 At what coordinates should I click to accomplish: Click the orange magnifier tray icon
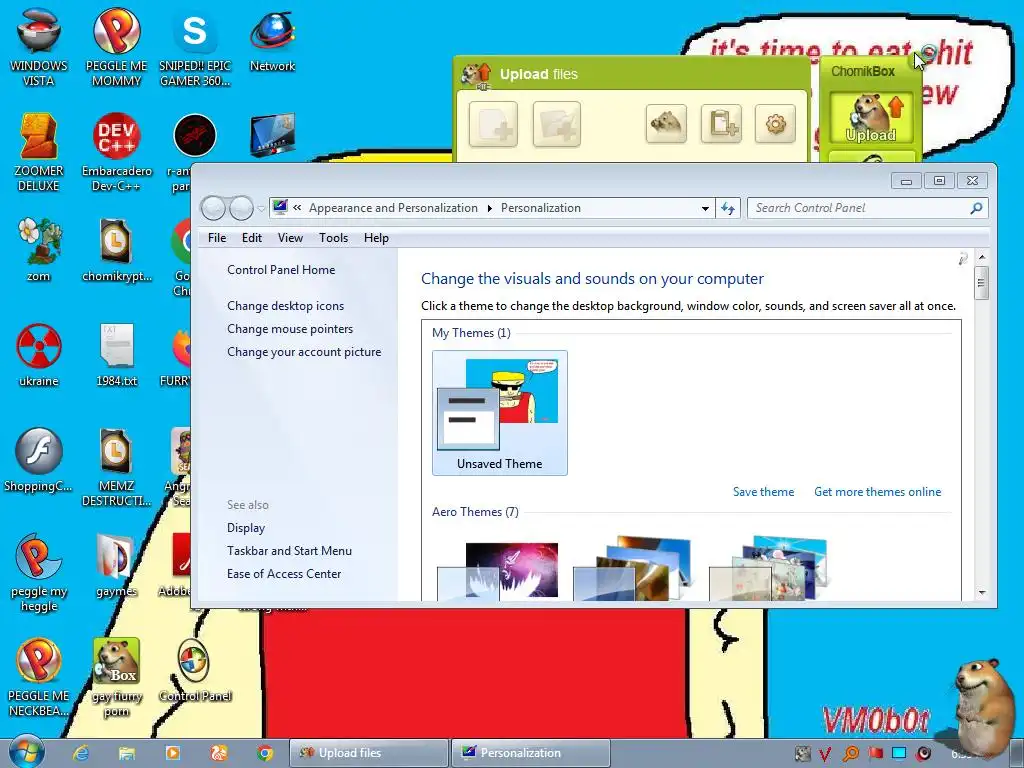[x=850, y=754]
